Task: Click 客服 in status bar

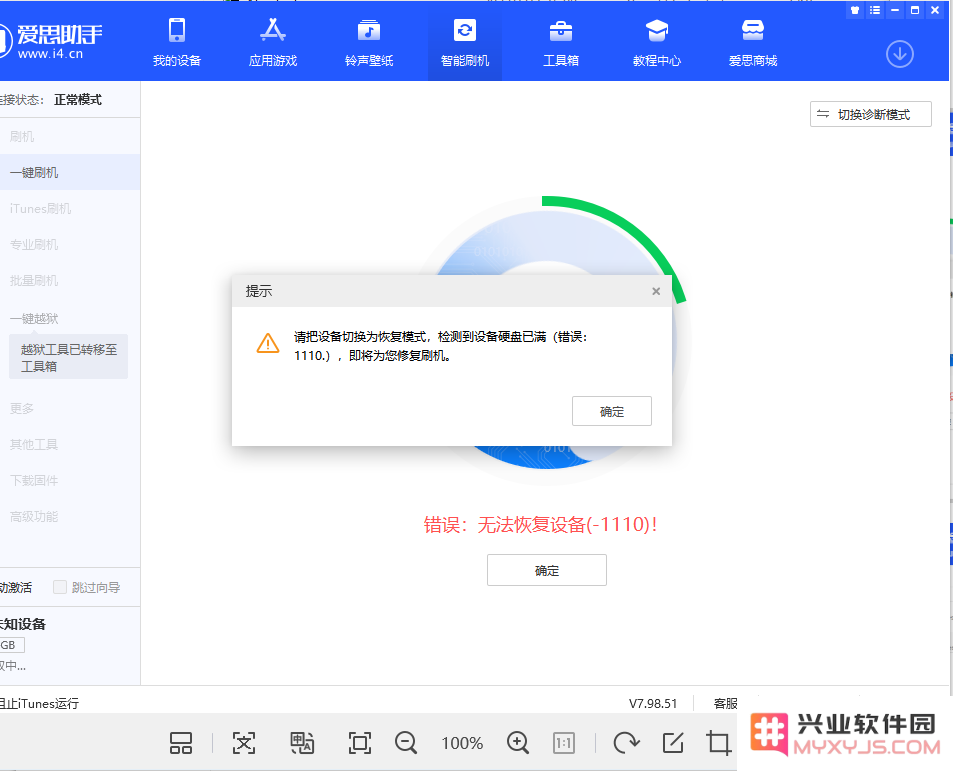Action: (x=725, y=704)
